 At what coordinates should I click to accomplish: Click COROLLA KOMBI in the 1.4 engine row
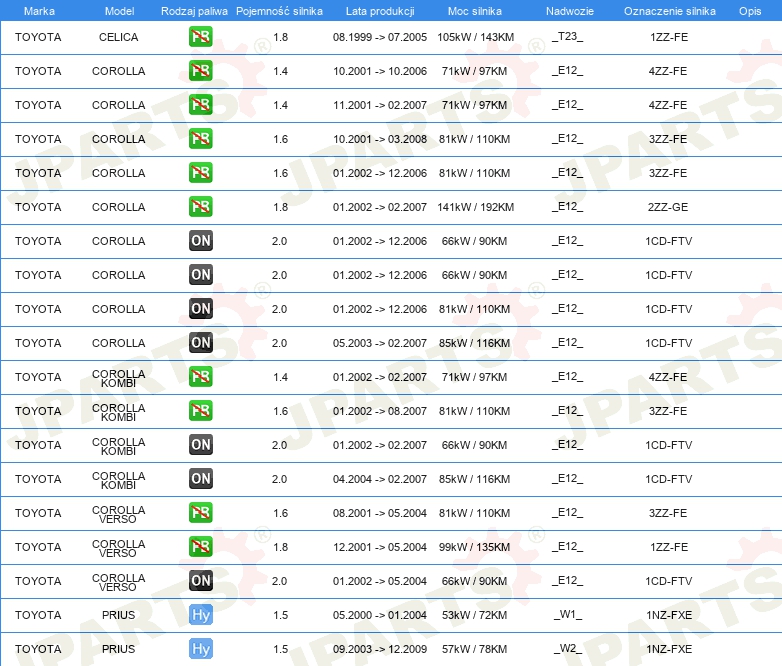[x=118, y=378]
